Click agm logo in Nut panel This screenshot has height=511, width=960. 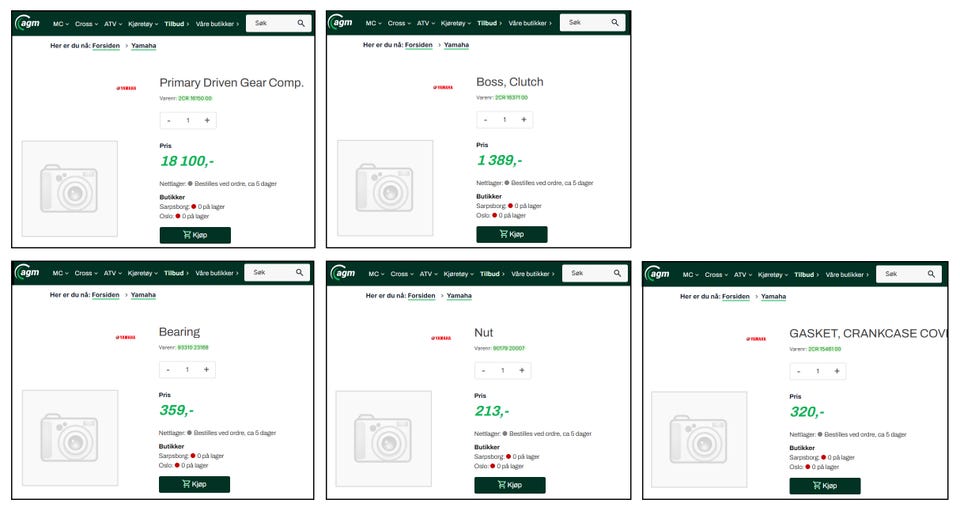point(343,273)
